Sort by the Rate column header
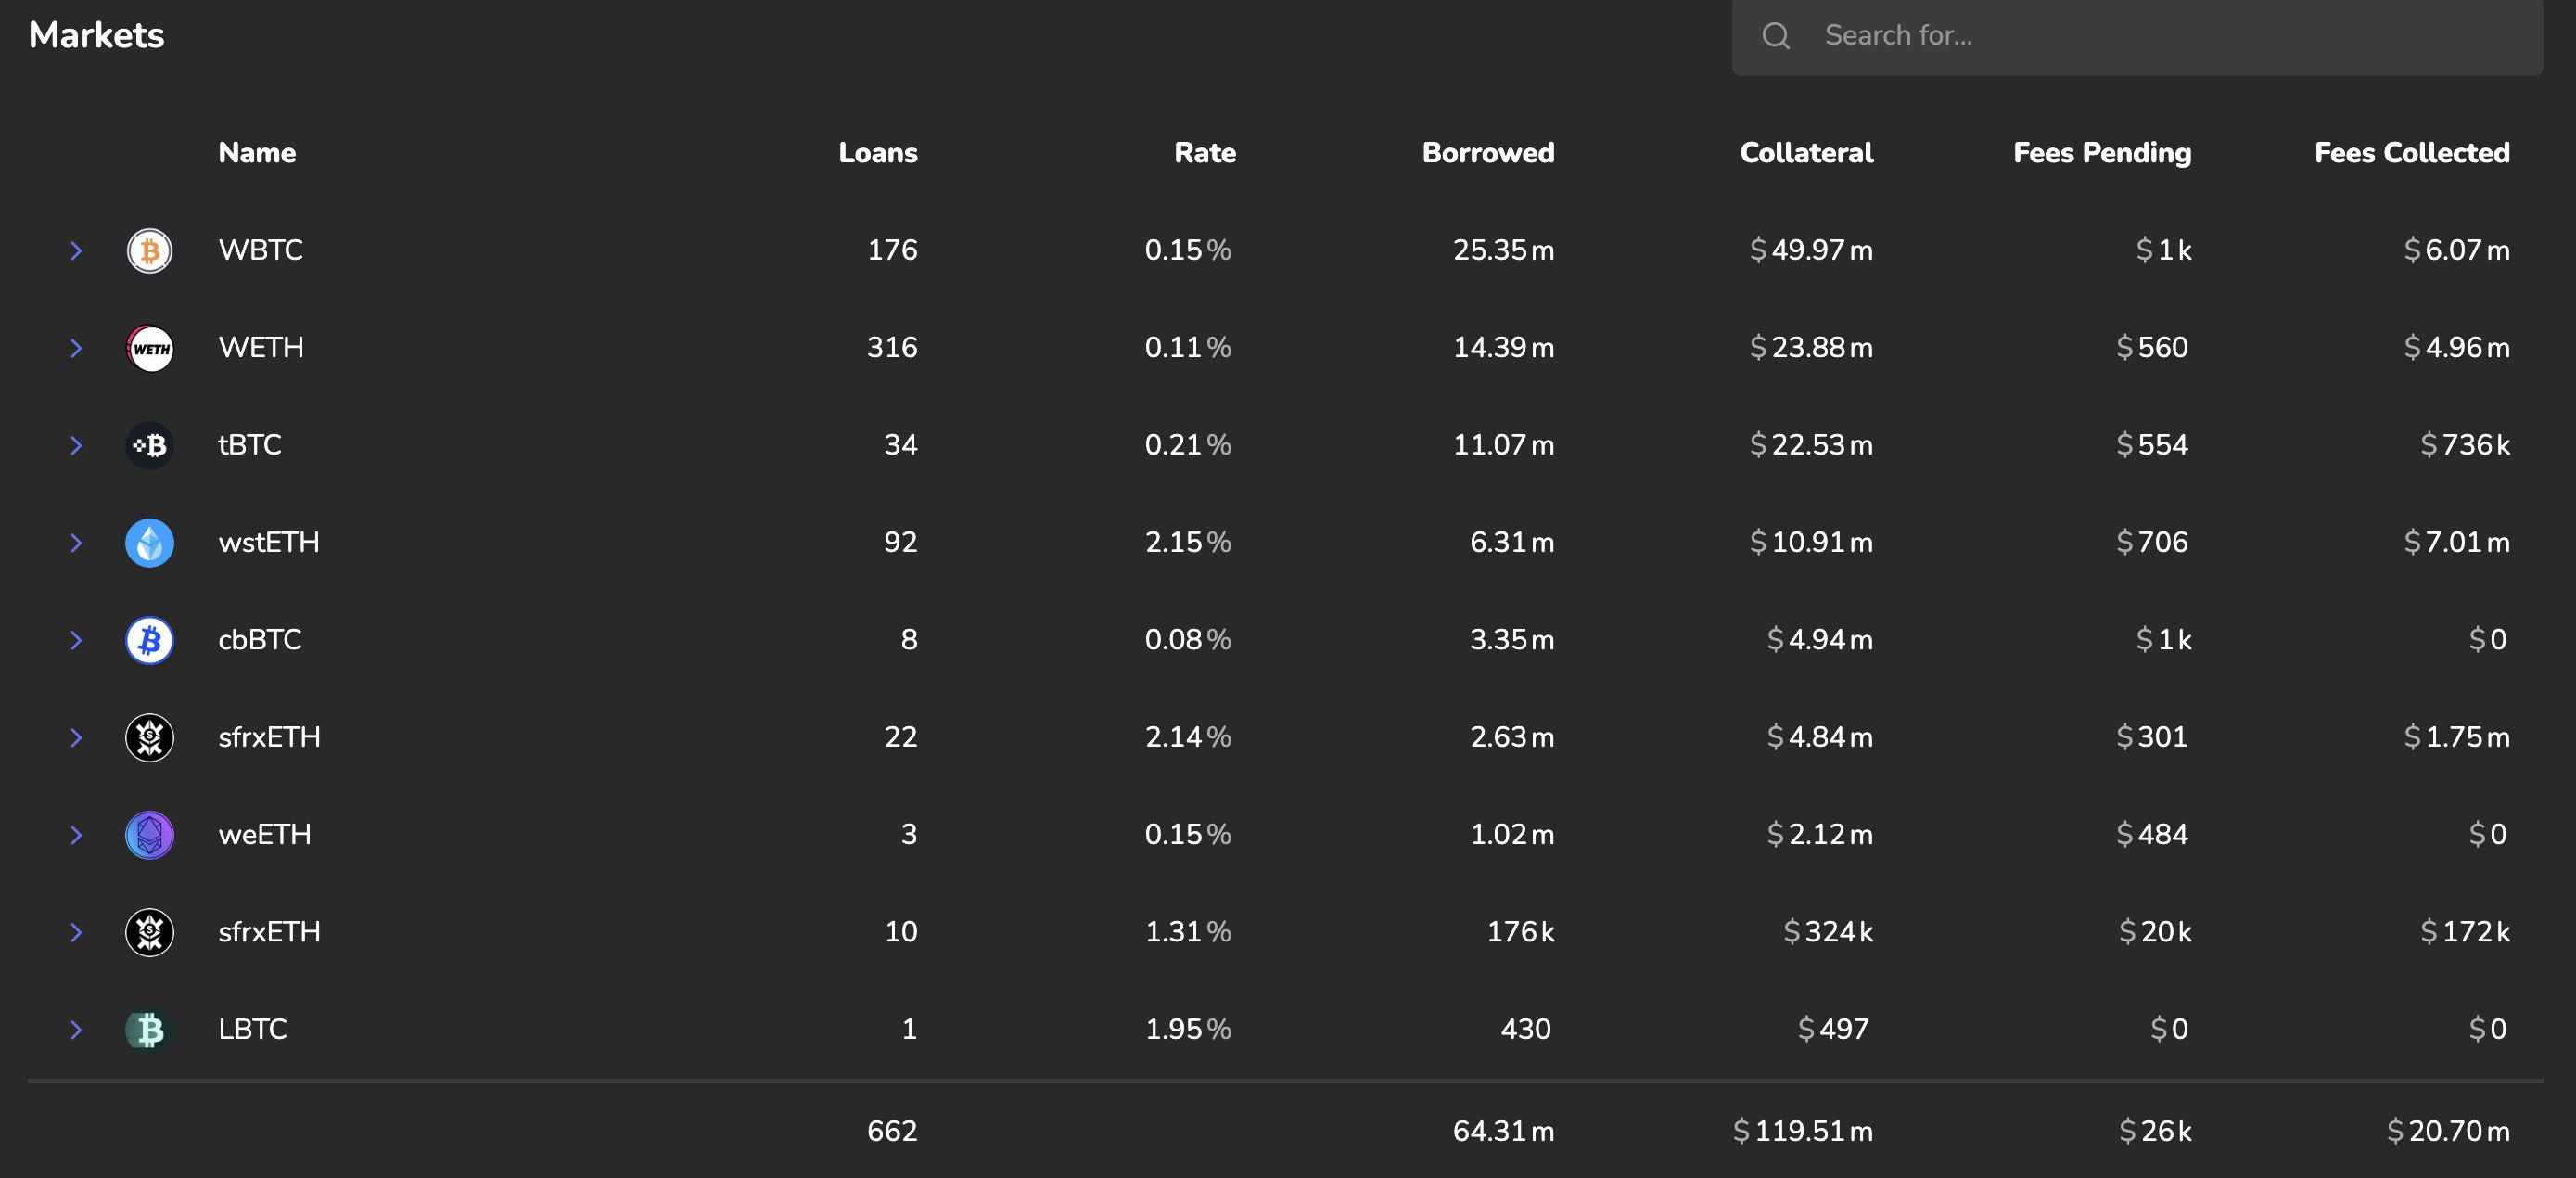 1204,153
